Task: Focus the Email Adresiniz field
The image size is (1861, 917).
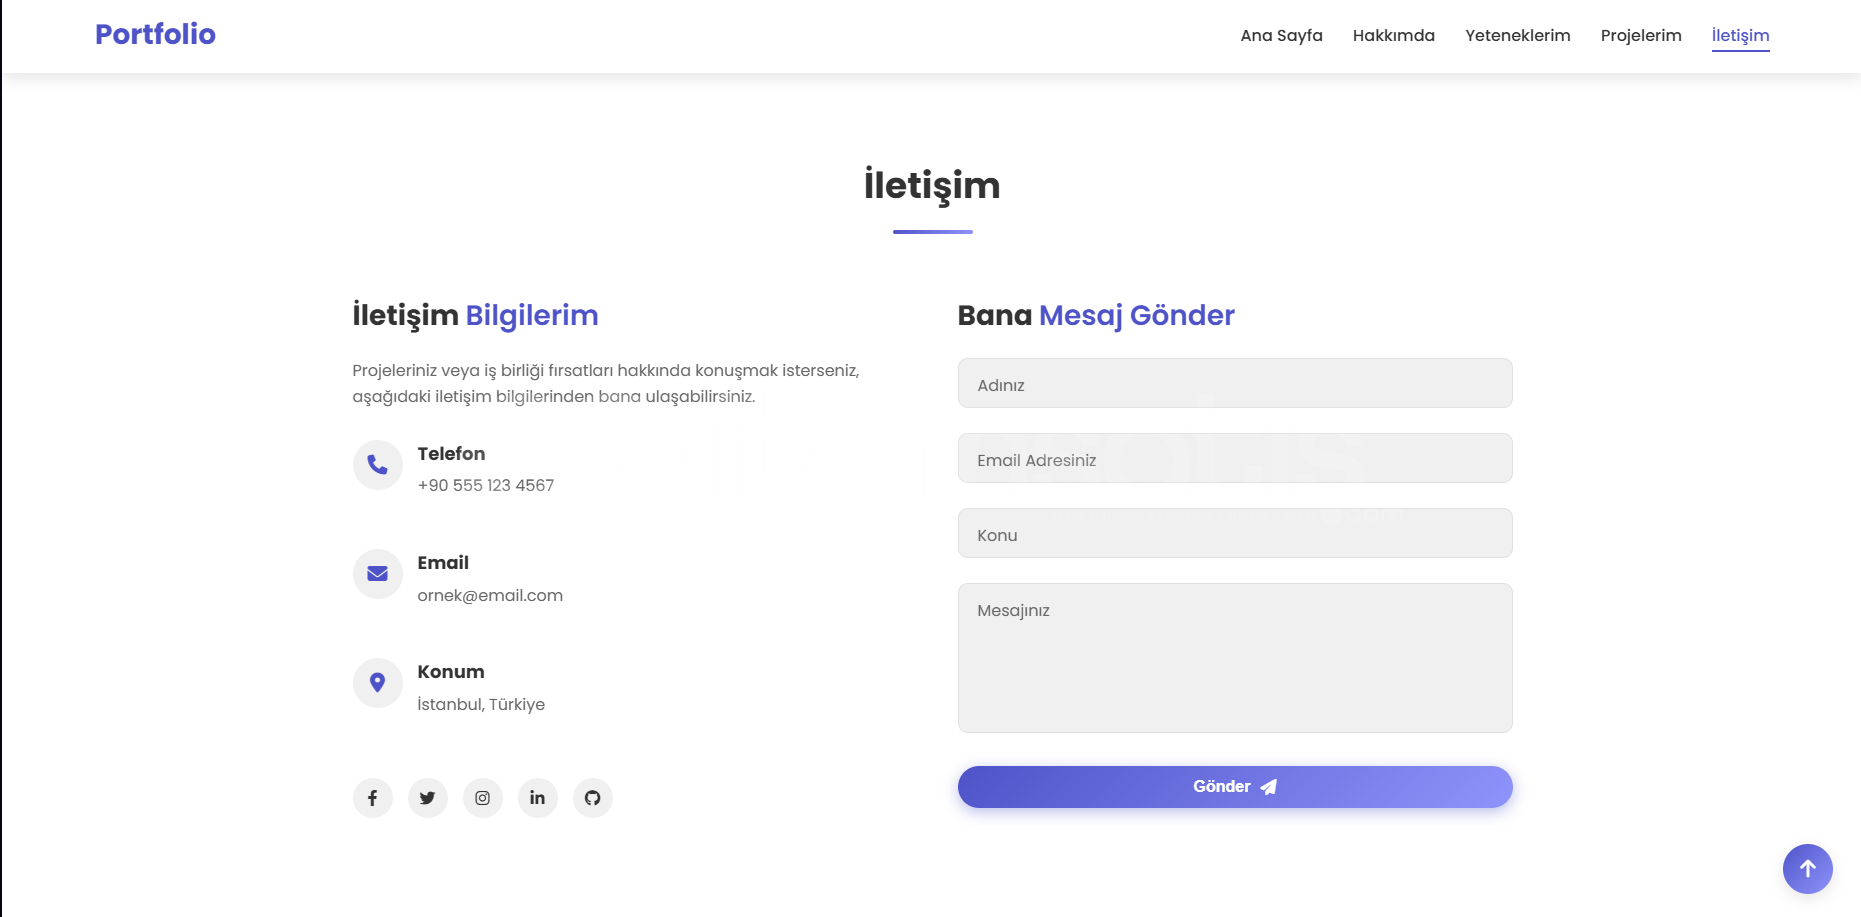Action: 1235,458
